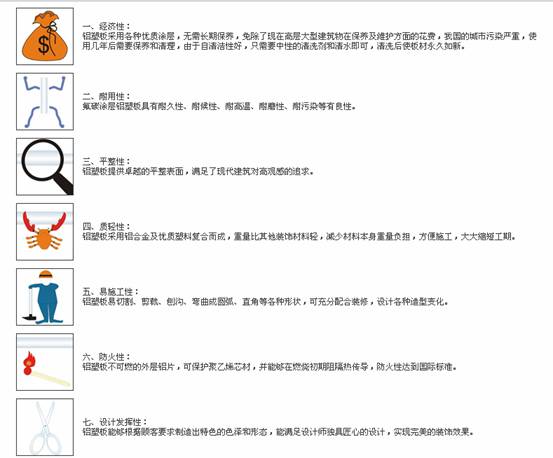Click the heading 二、耐用性

point(107,96)
